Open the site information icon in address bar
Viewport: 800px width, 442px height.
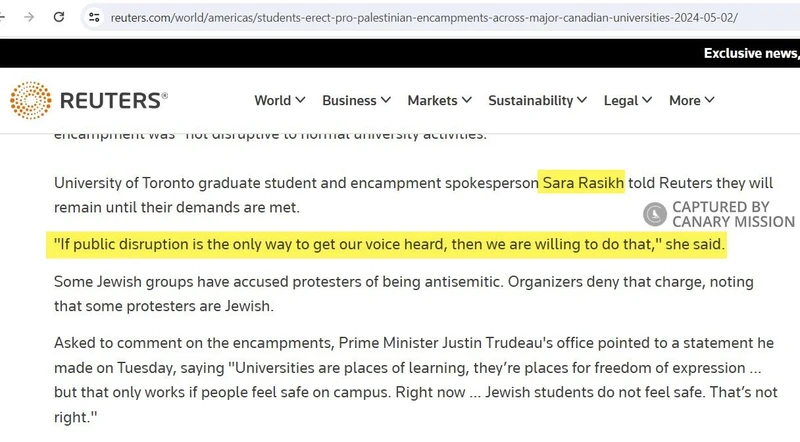[94, 17]
